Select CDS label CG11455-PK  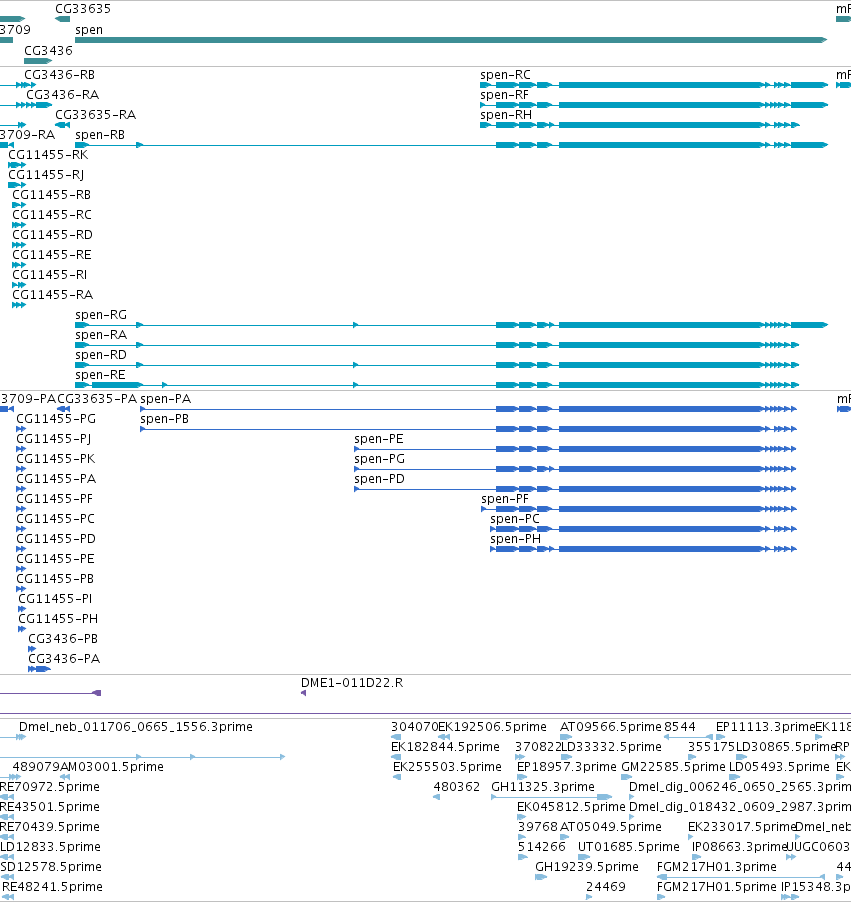56,458
